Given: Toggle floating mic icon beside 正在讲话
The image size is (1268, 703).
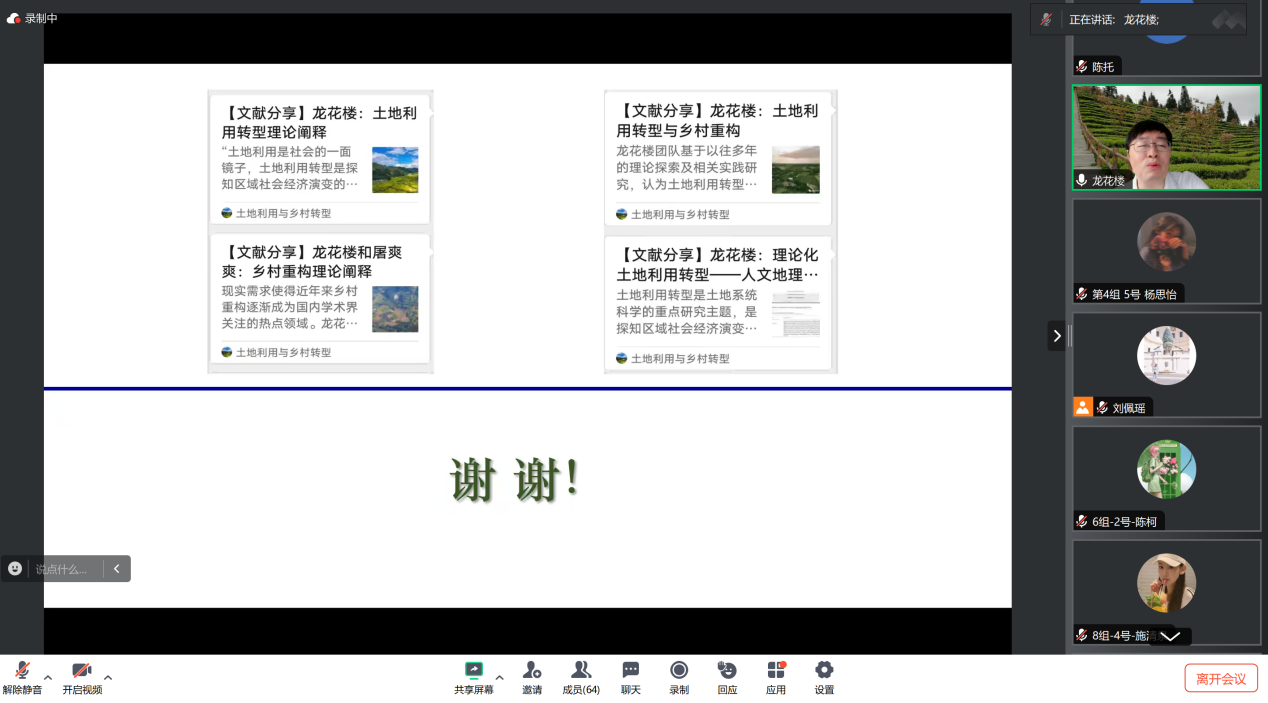Looking at the screenshot, I should click(1046, 19).
